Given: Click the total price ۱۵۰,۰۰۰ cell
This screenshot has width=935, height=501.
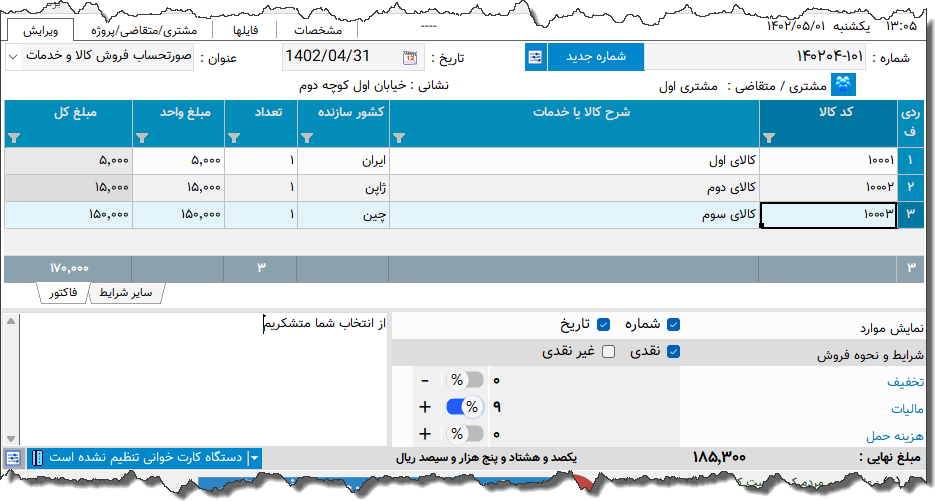Looking at the screenshot, I should pos(68,215).
